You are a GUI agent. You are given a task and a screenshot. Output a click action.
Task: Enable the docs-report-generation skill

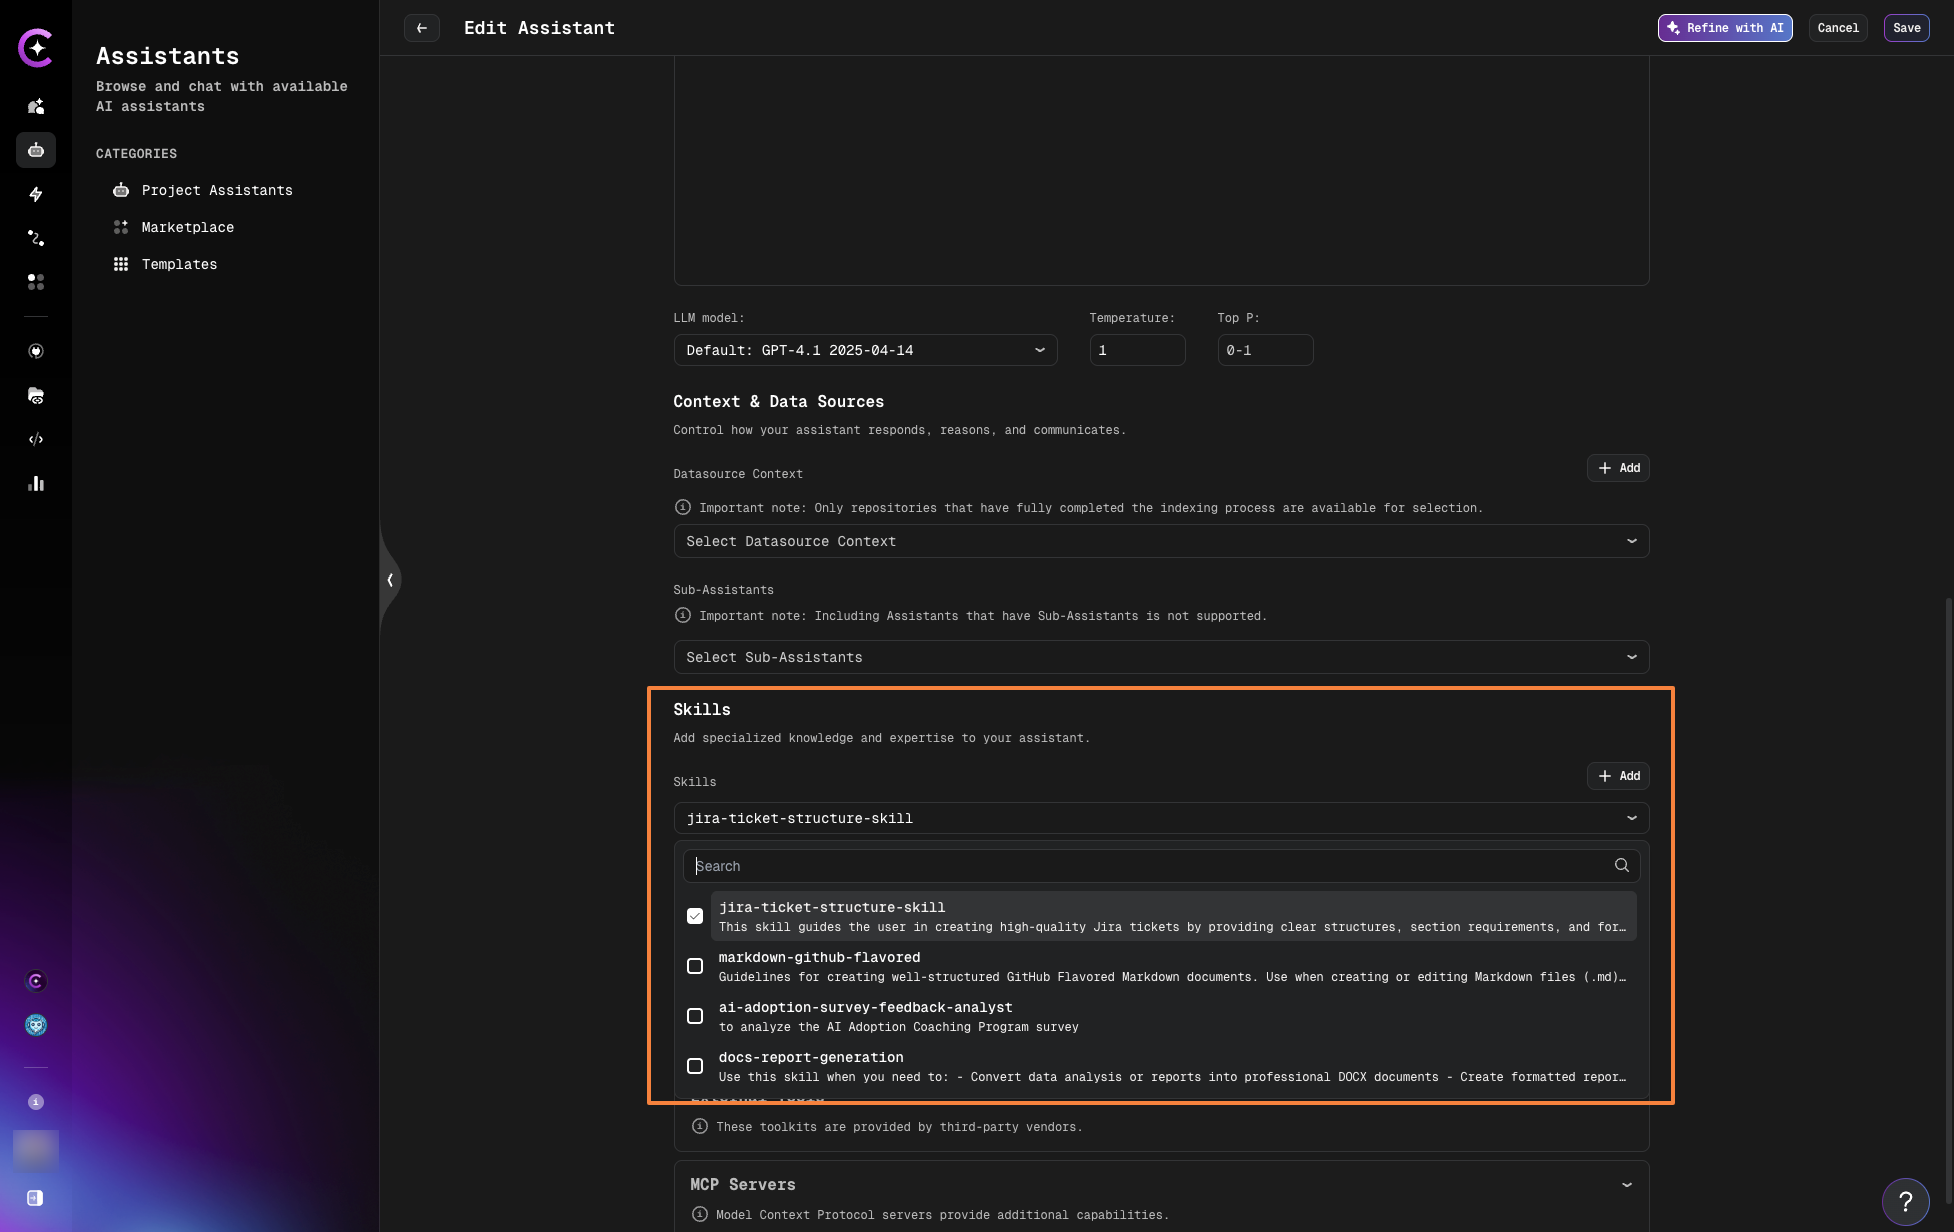point(695,1065)
